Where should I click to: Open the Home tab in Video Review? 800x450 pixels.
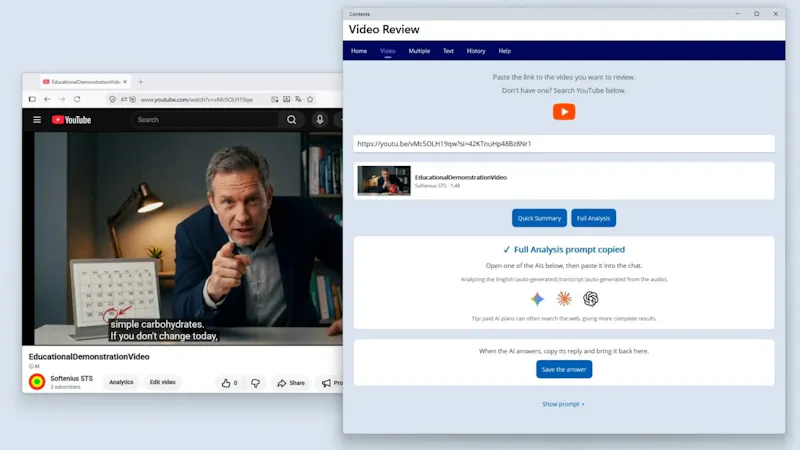359,51
